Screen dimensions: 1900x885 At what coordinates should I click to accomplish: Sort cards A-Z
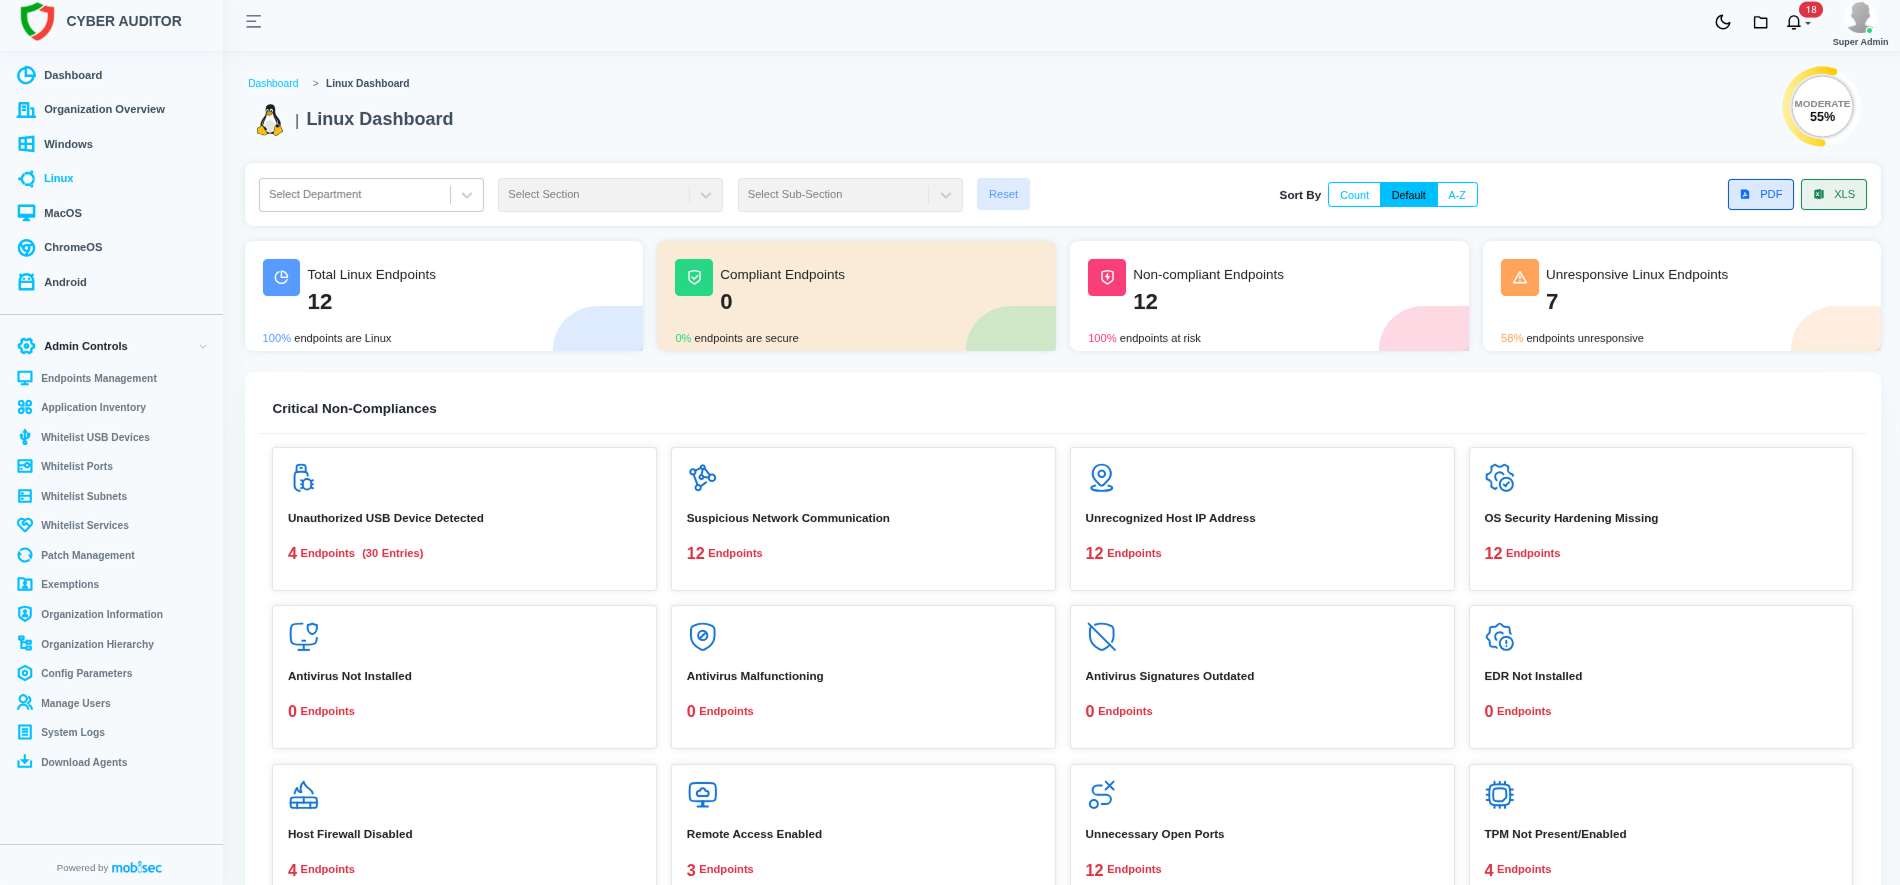1457,195
